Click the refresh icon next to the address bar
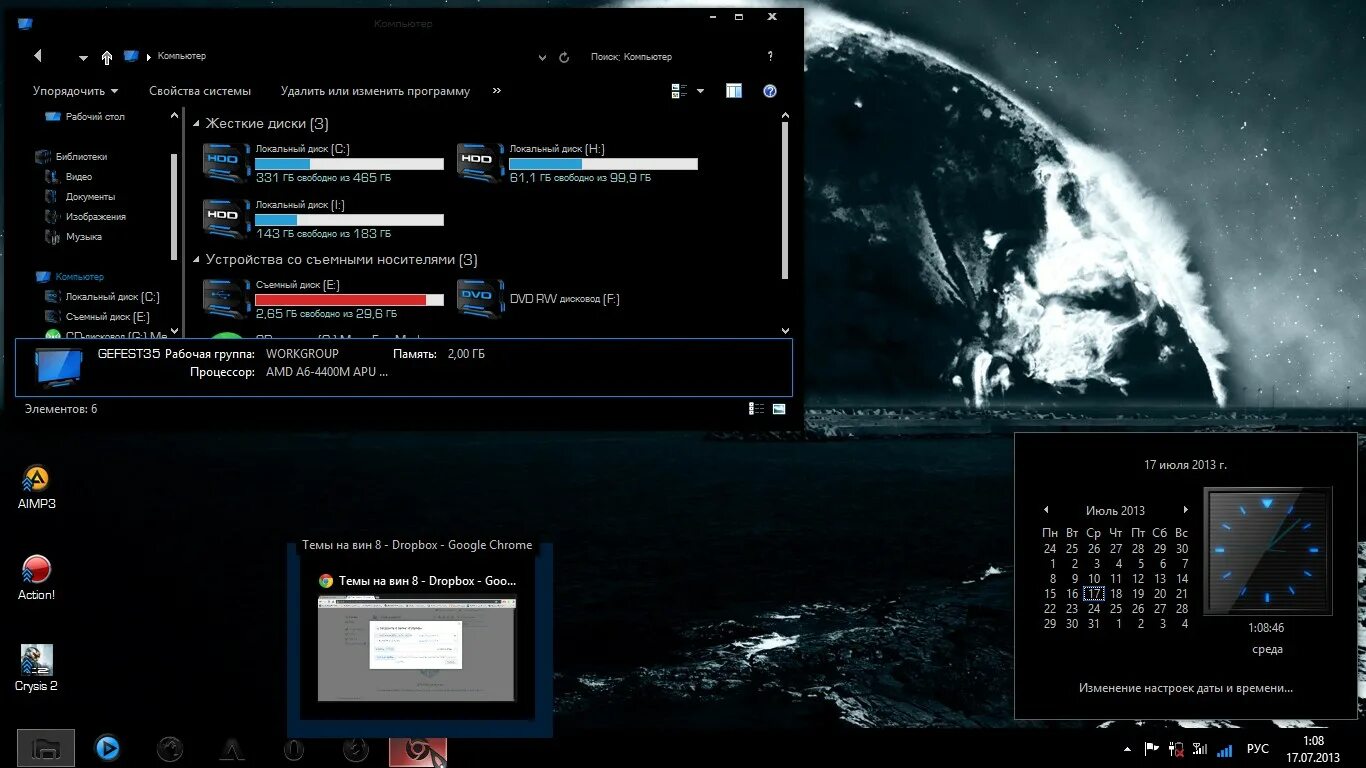Viewport: 1366px width, 768px height. pos(563,57)
